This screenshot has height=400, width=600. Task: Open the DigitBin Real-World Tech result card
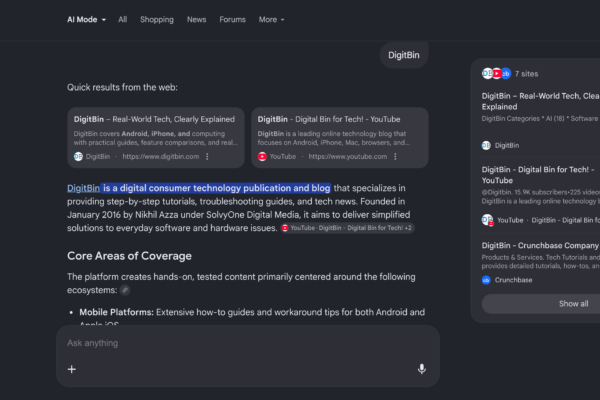point(156,138)
